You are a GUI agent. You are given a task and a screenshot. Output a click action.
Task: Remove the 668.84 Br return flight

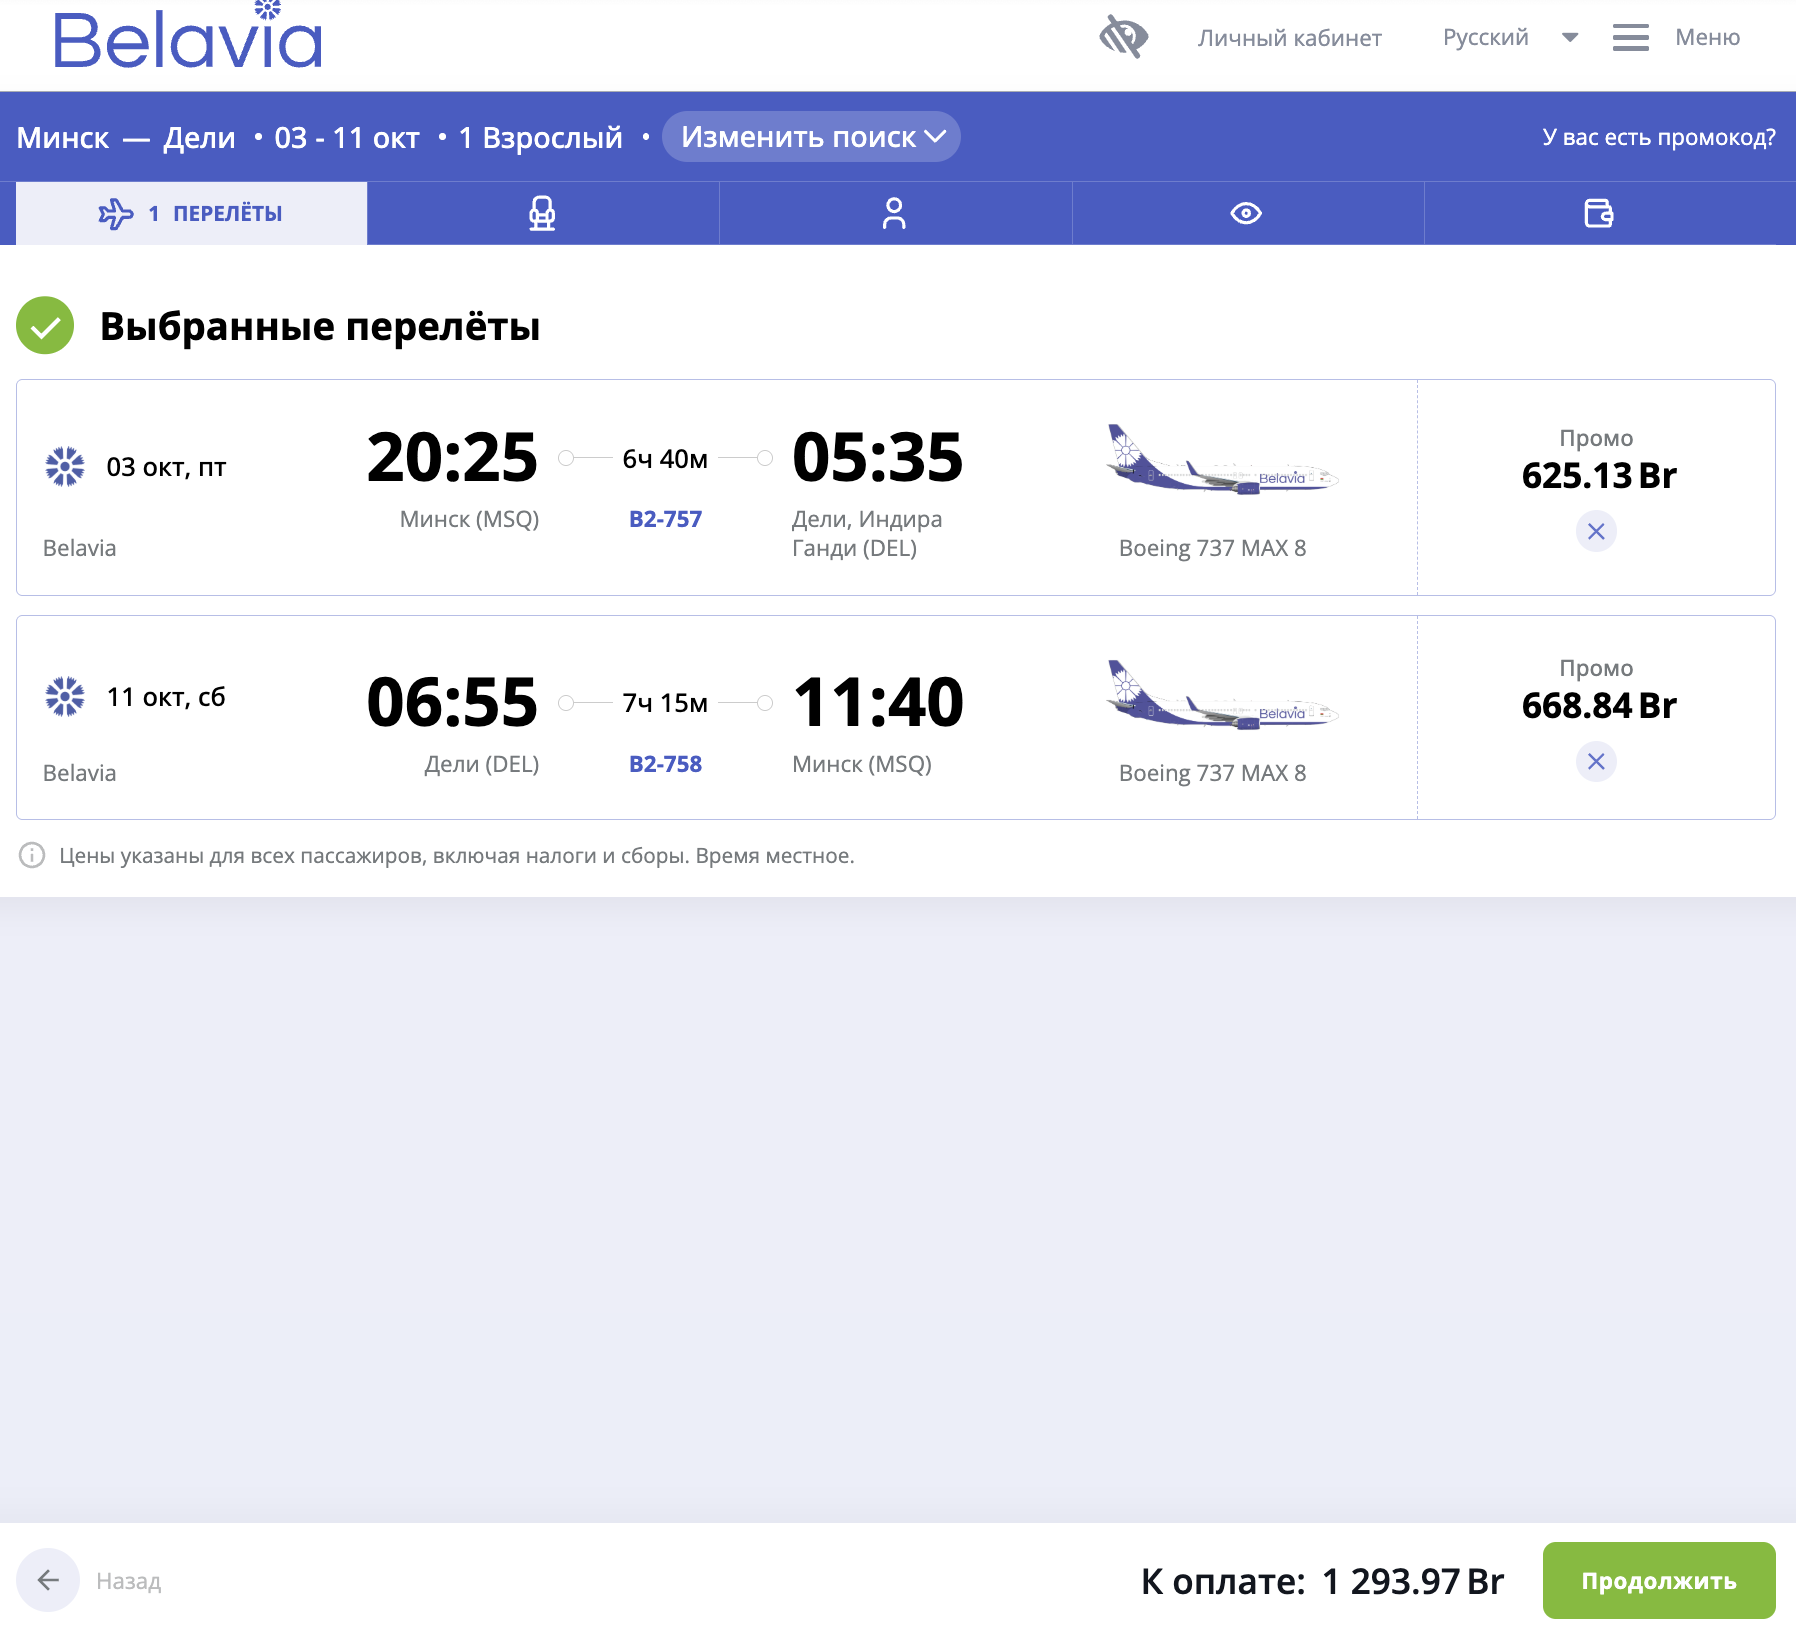tap(1596, 762)
